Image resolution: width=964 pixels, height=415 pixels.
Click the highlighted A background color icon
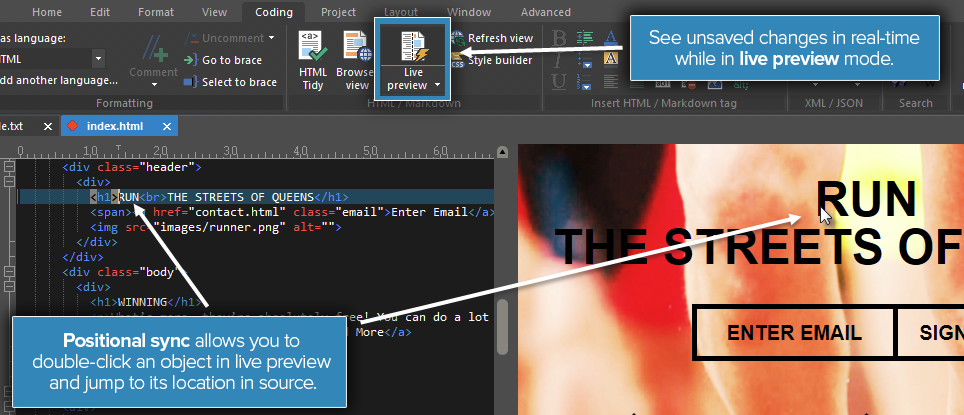610,59
